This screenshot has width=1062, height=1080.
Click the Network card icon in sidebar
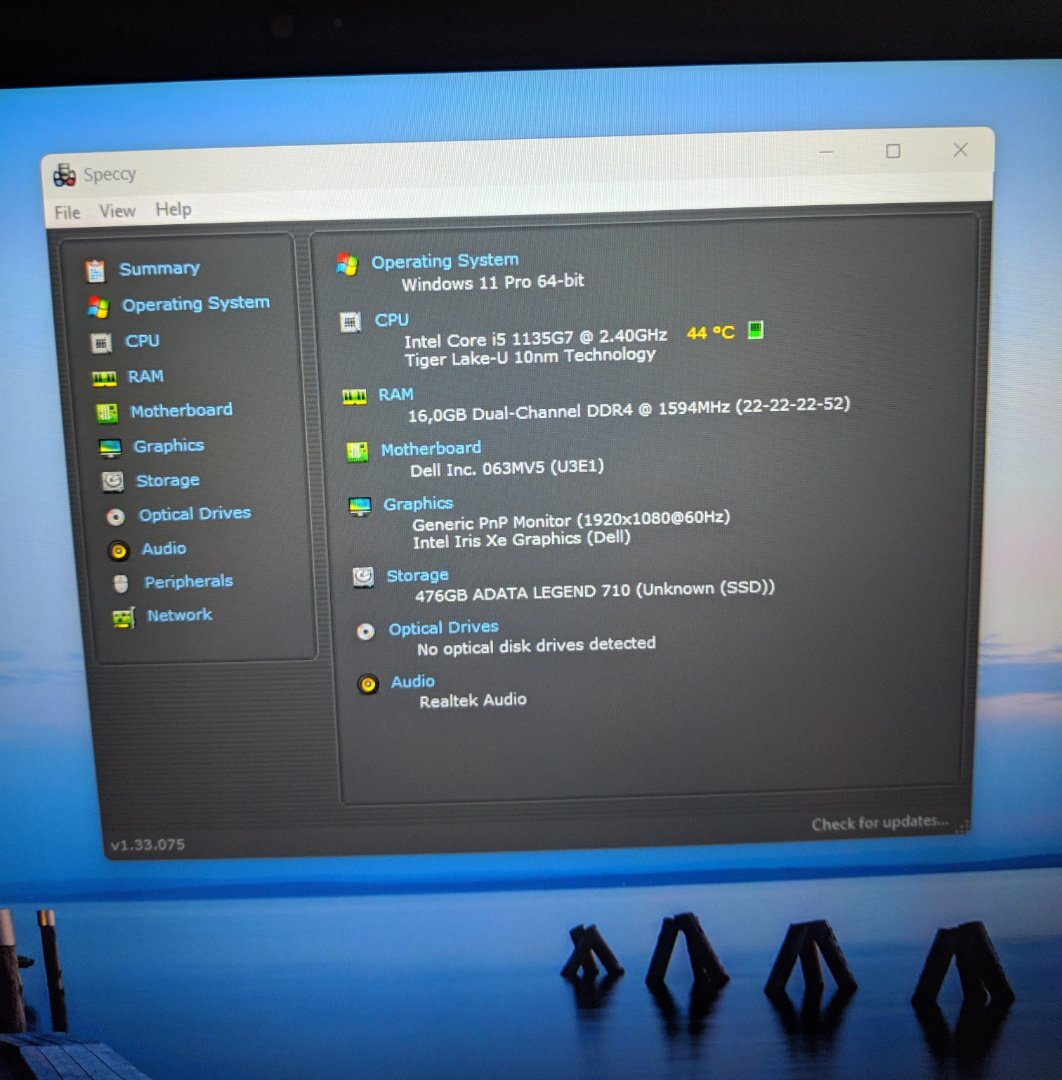pyautogui.click(x=124, y=618)
